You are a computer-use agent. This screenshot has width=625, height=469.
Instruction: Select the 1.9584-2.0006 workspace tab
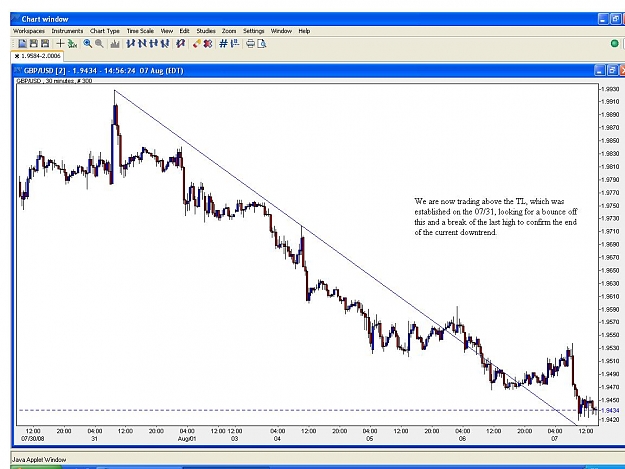pos(38,56)
